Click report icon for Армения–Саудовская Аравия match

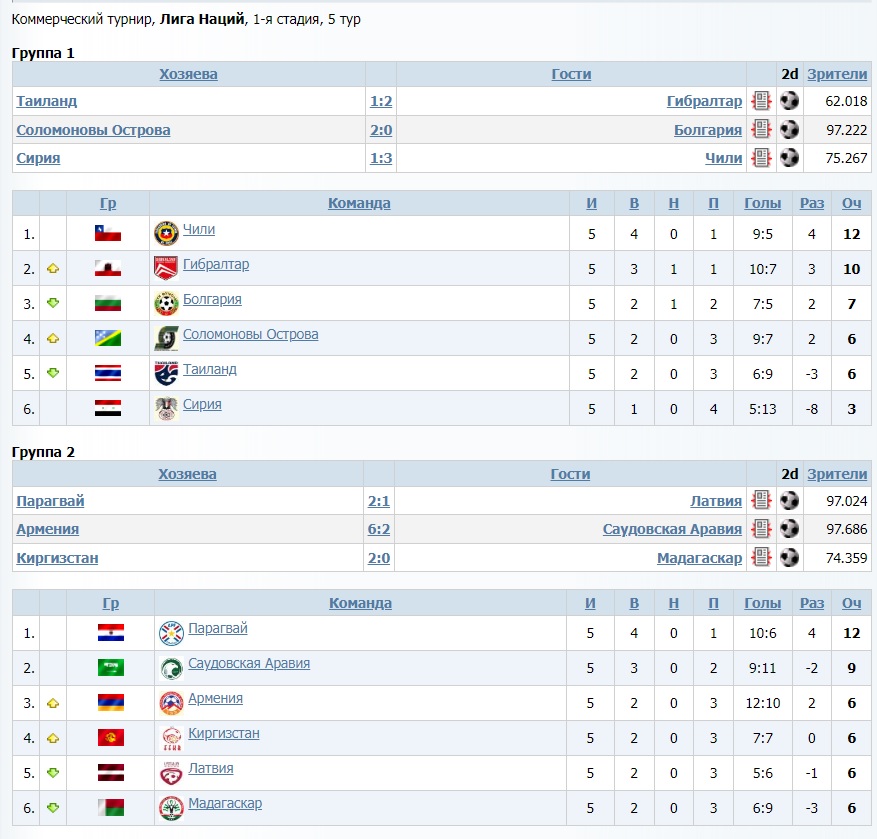coord(761,529)
